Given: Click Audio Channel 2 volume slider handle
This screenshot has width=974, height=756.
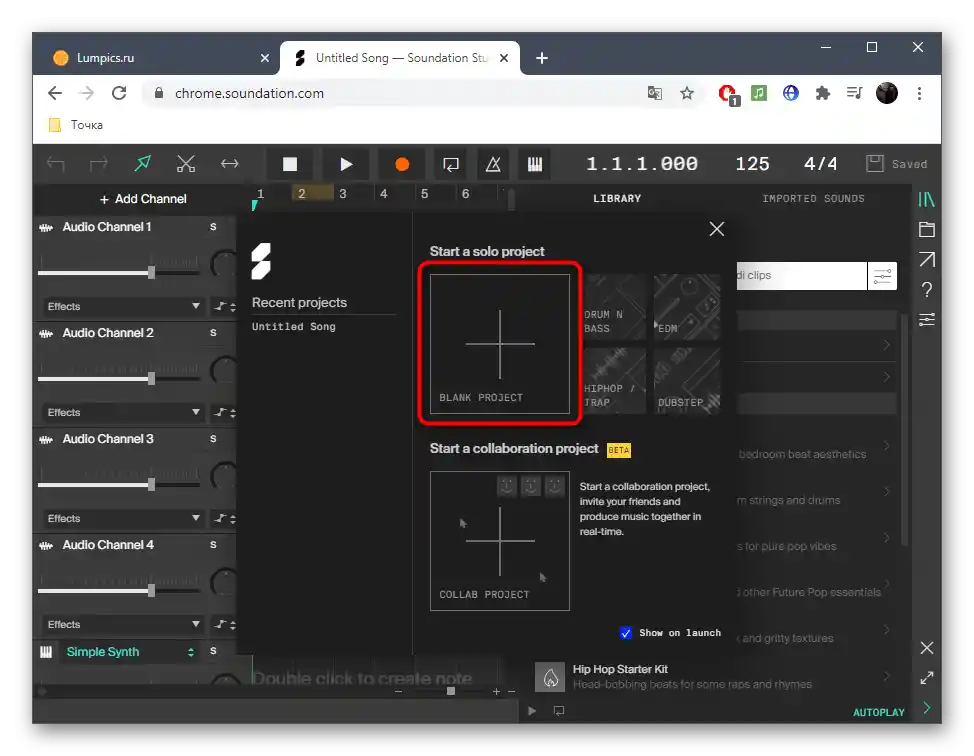Looking at the screenshot, I should coord(152,378).
